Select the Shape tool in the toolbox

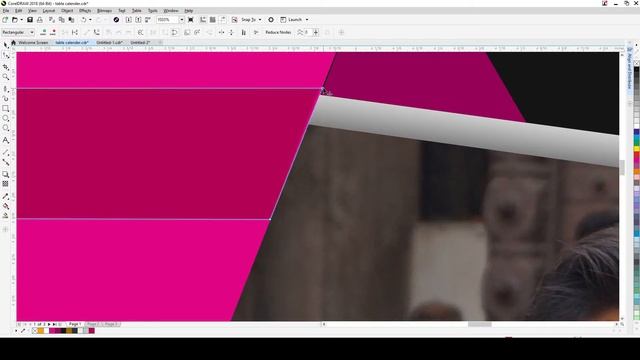click(6, 56)
